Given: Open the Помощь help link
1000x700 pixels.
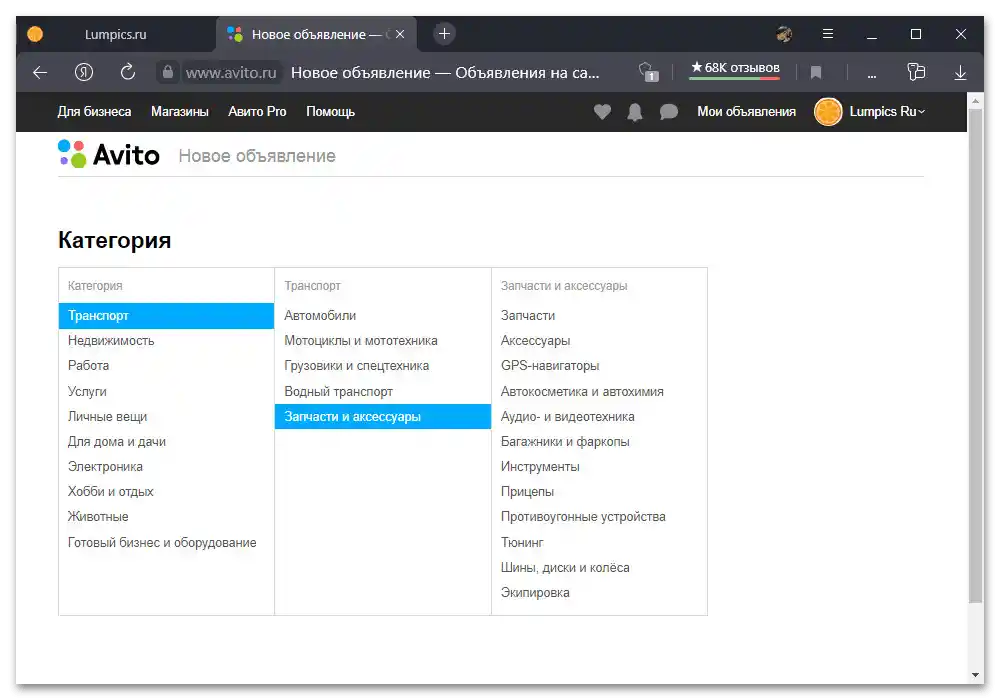Looking at the screenshot, I should (x=330, y=112).
